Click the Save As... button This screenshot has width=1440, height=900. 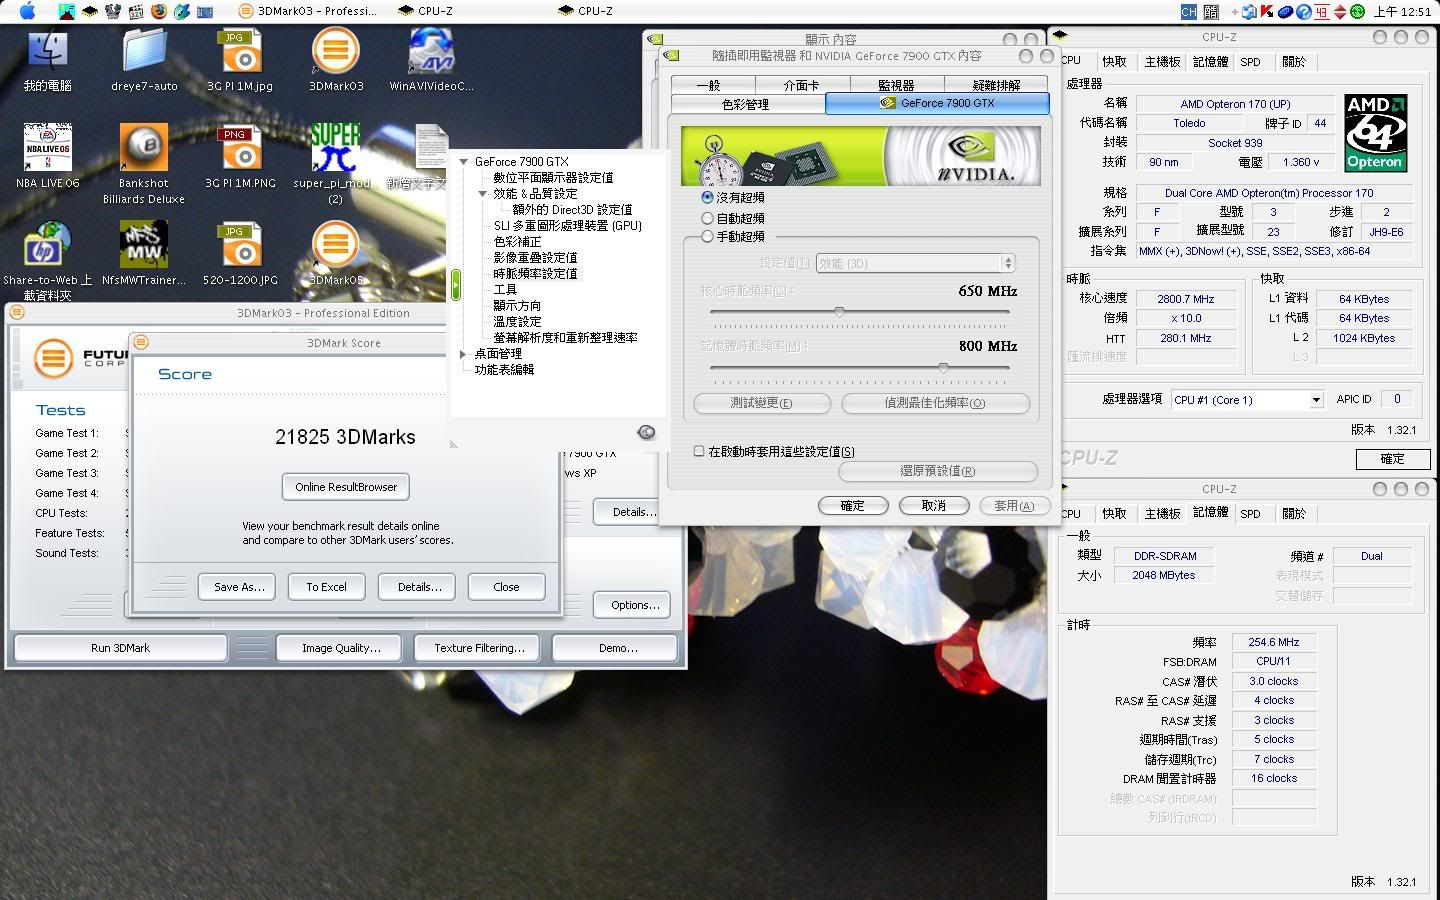239,587
